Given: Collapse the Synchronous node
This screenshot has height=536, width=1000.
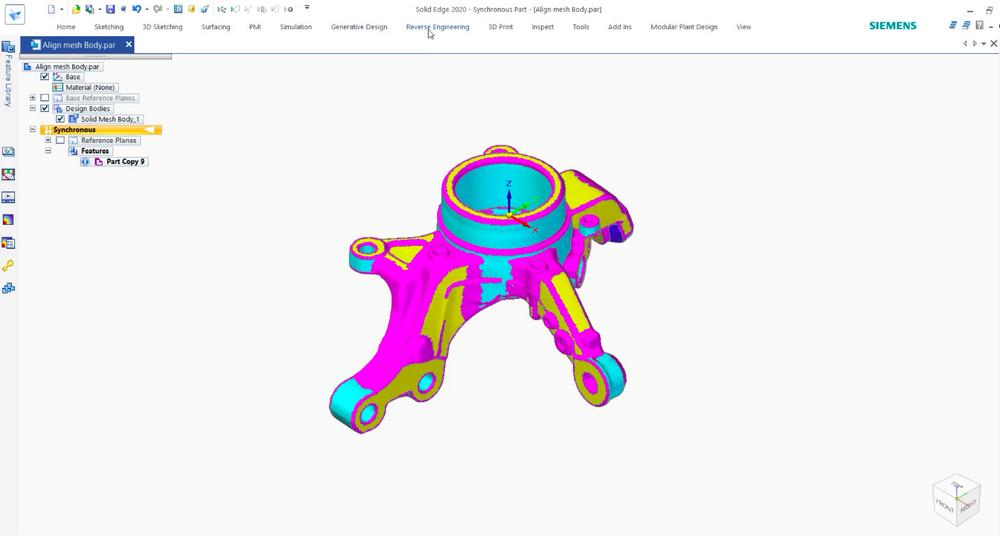Looking at the screenshot, I should (x=33, y=130).
